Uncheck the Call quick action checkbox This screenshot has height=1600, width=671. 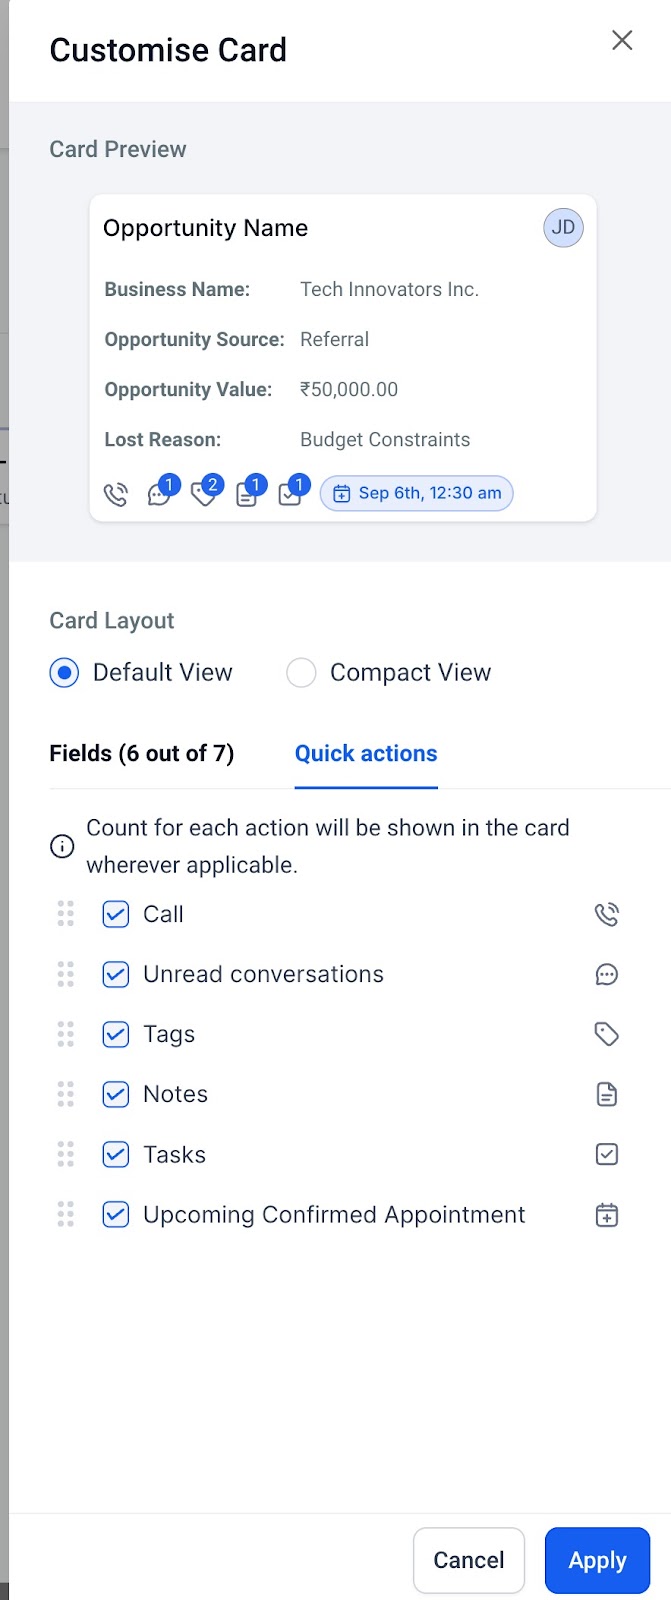[116, 914]
